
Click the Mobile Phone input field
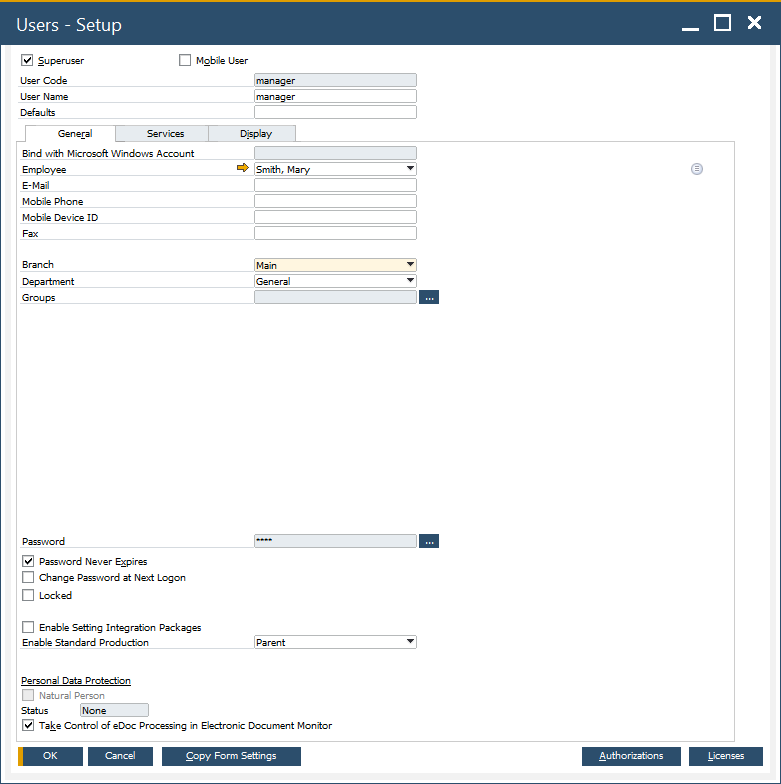pos(335,202)
